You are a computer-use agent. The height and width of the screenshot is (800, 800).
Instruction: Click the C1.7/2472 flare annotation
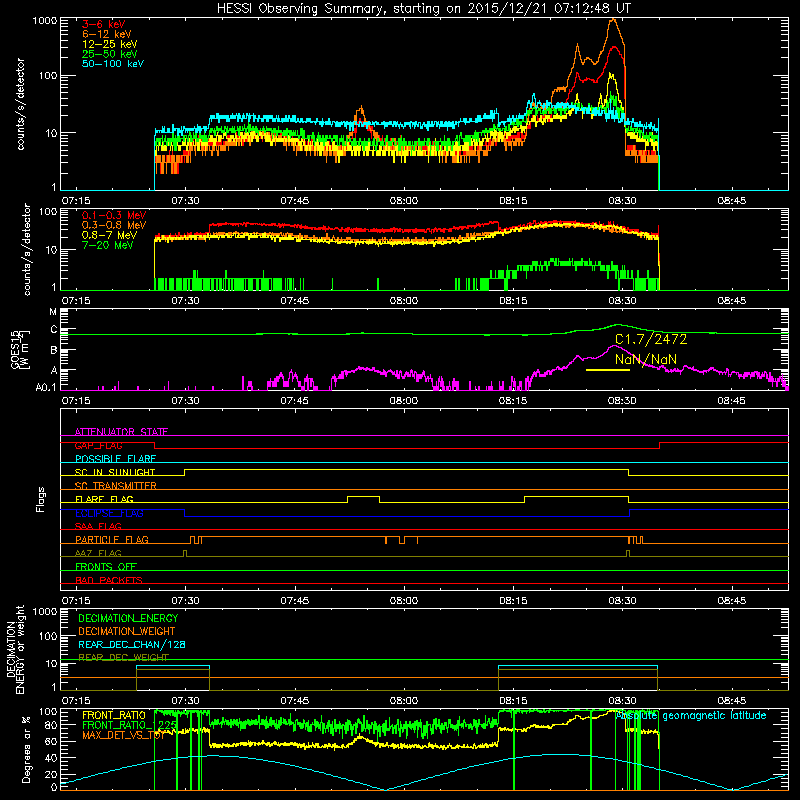pos(651,339)
